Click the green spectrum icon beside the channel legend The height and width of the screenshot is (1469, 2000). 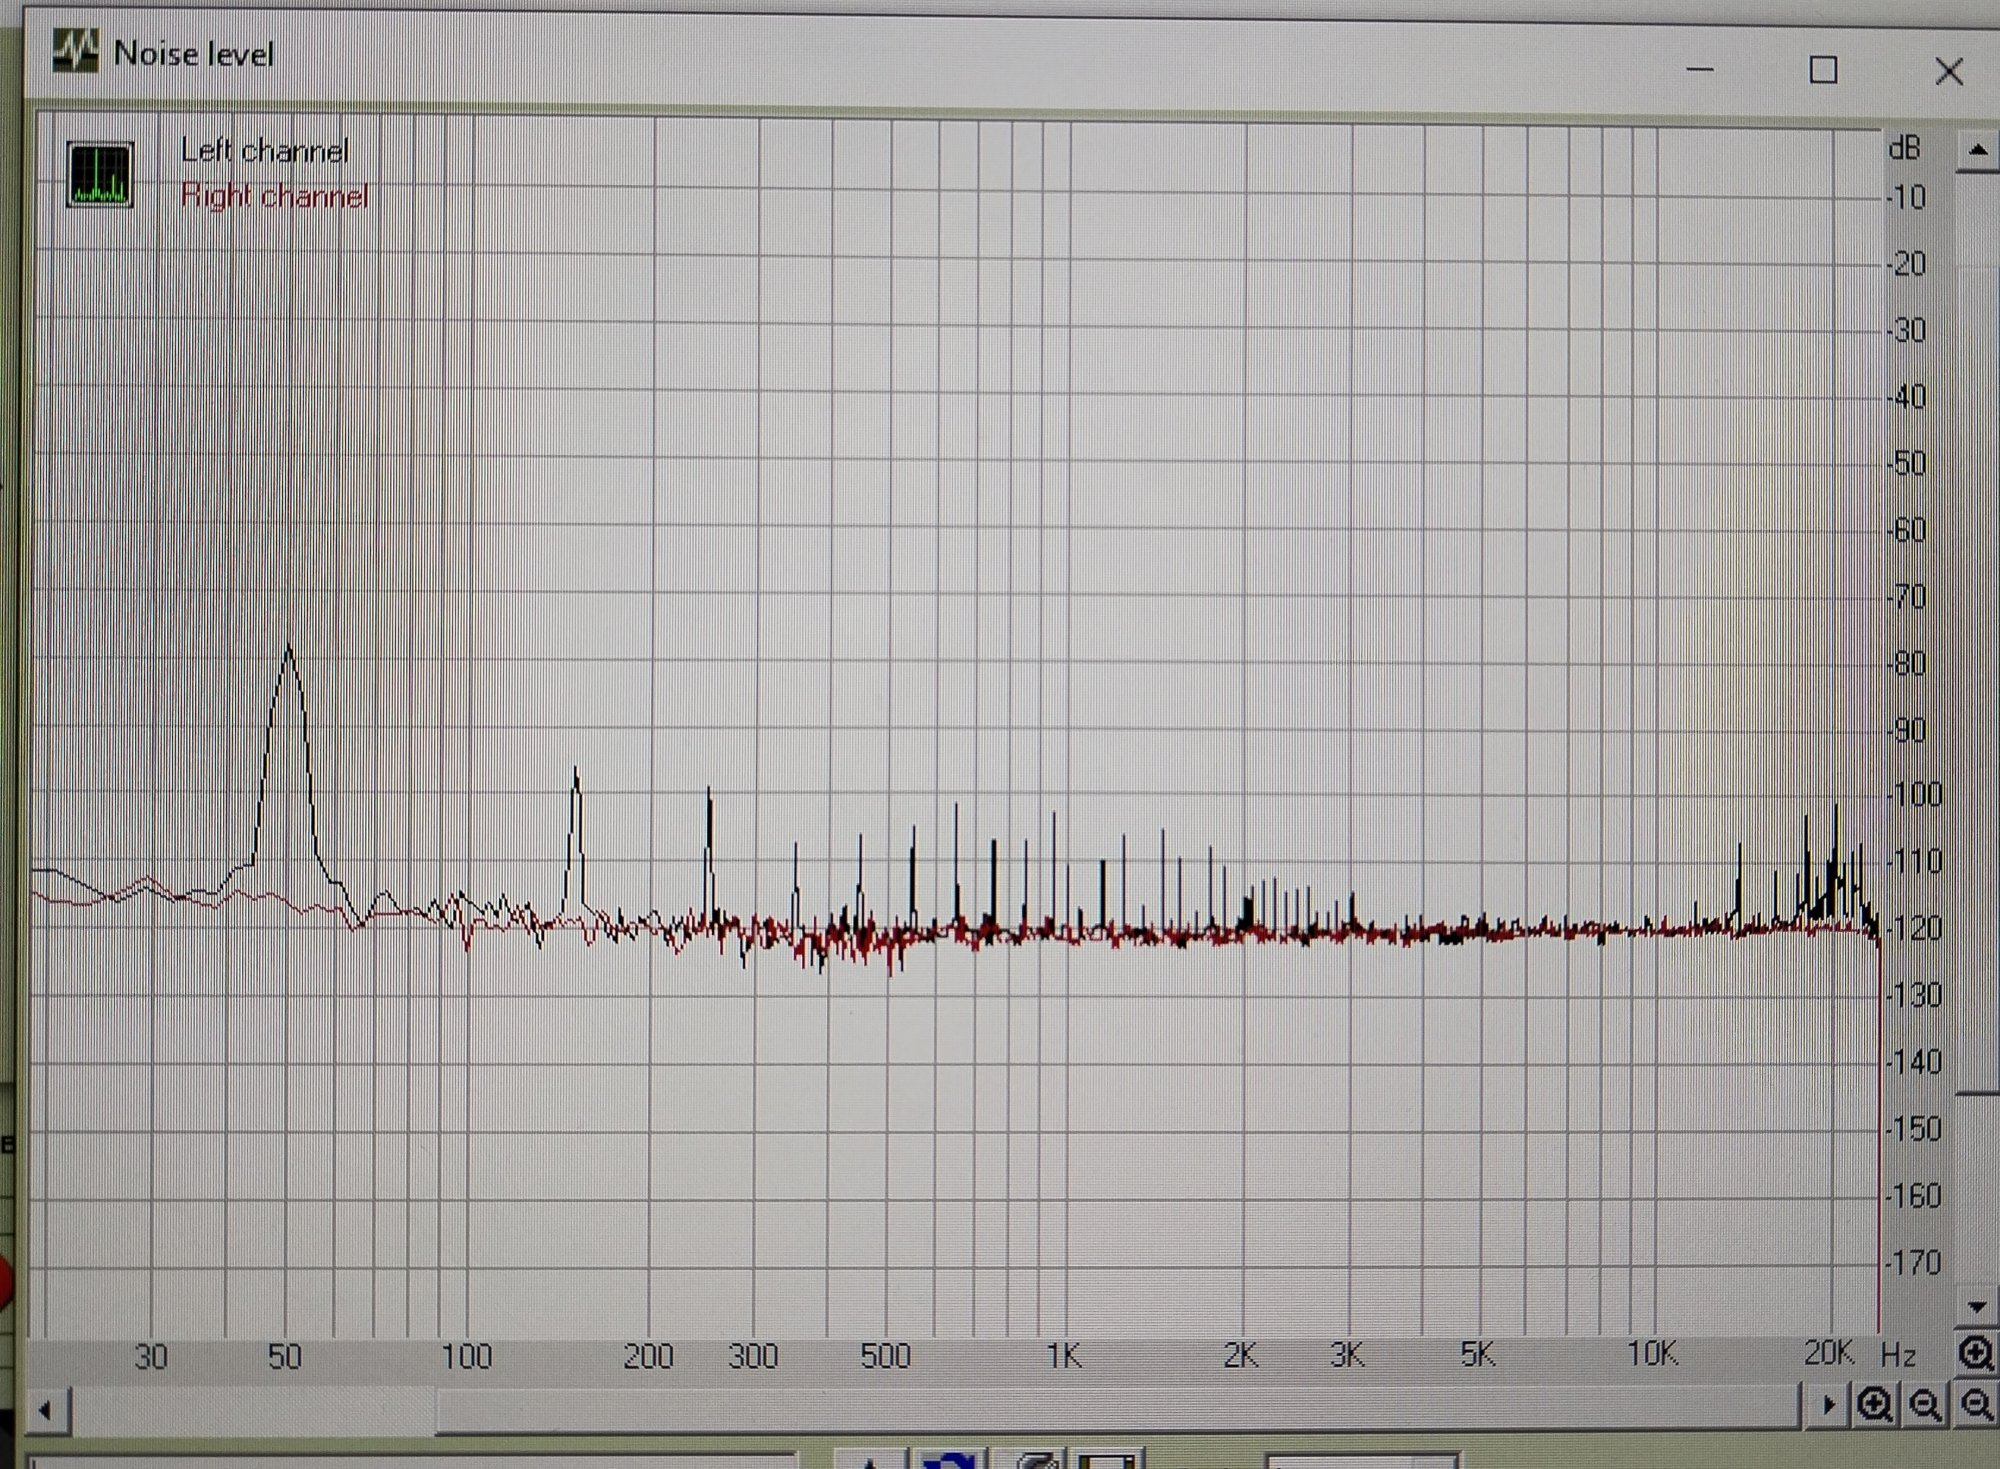click(x=99, y=175)
